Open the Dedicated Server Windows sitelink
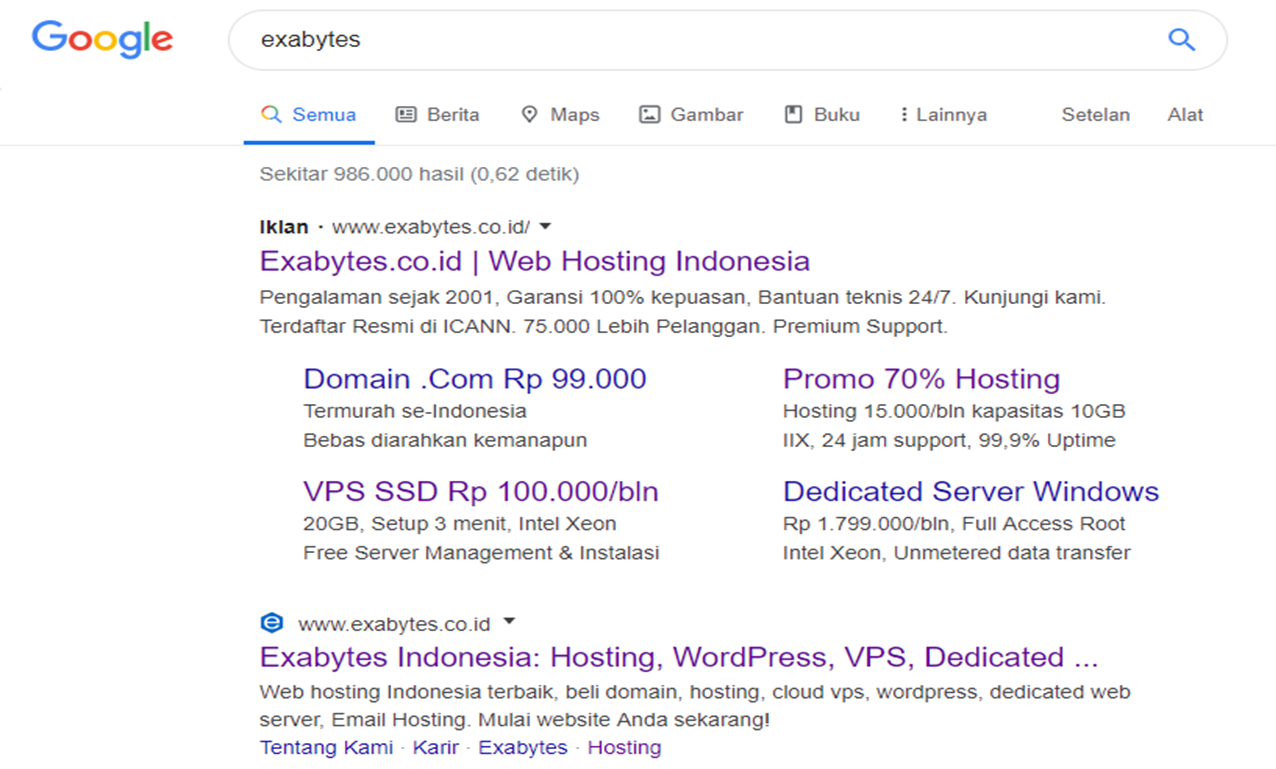Screen dimensions: 1276x769 (x=971, y=492)
